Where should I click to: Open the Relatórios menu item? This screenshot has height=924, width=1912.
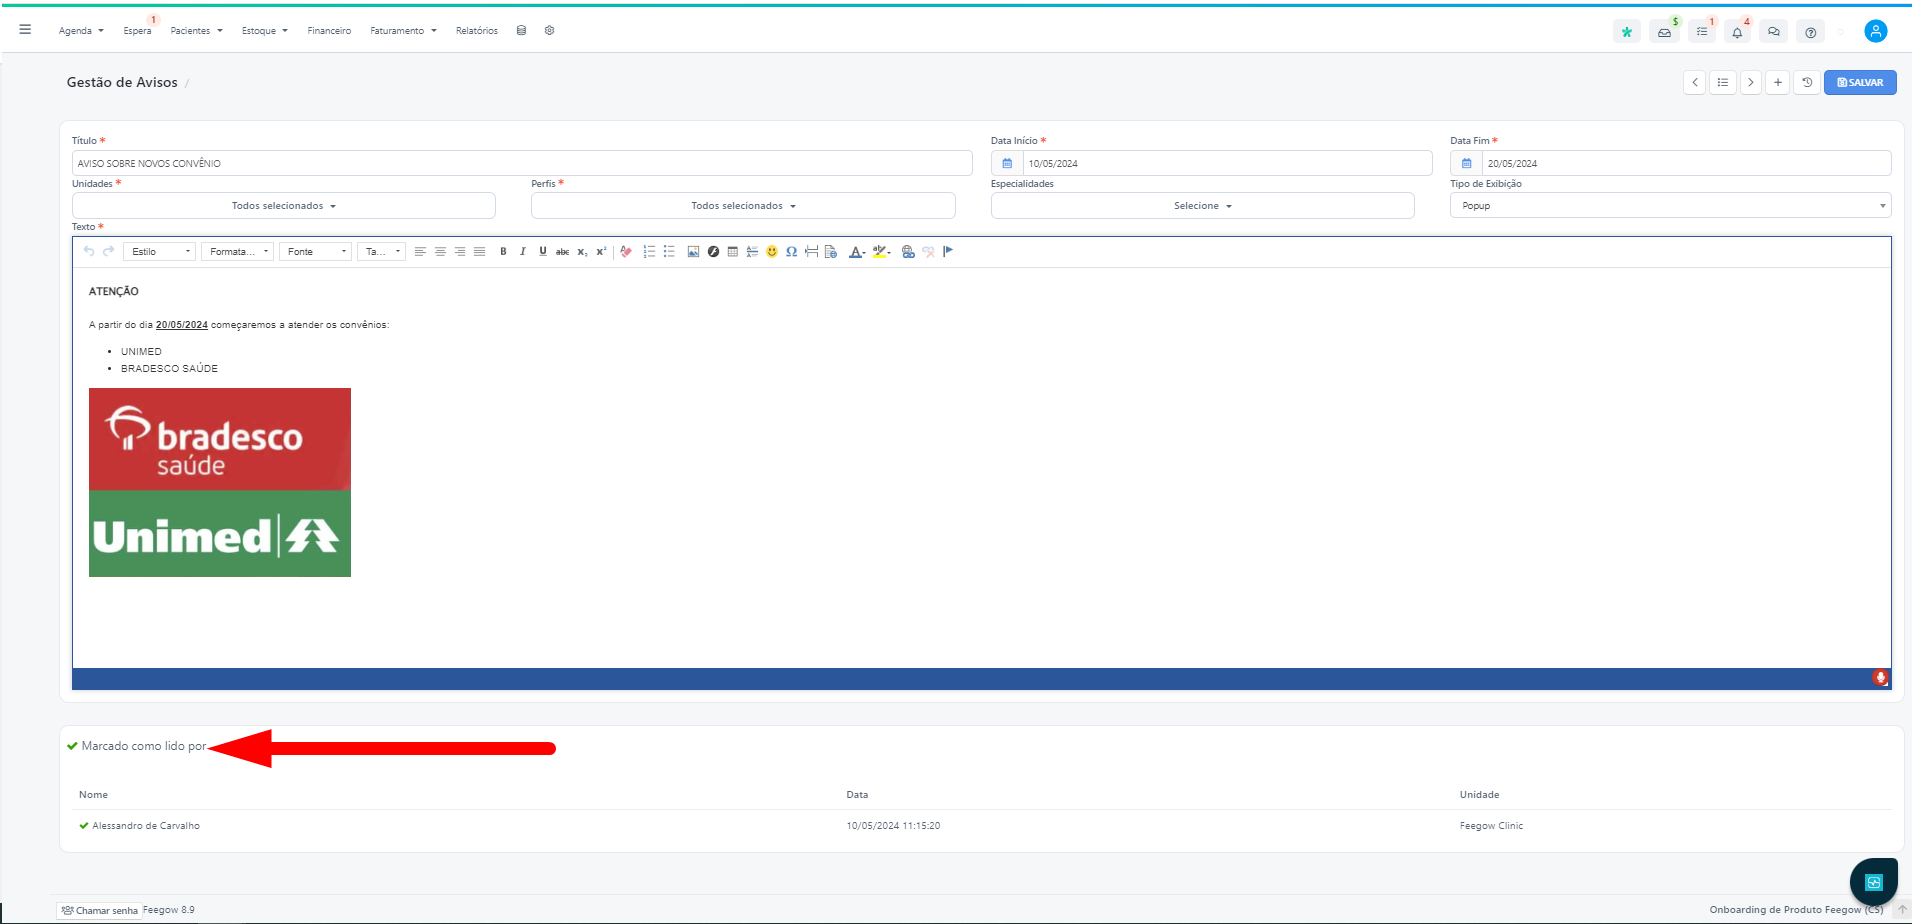tap(476, 31)
